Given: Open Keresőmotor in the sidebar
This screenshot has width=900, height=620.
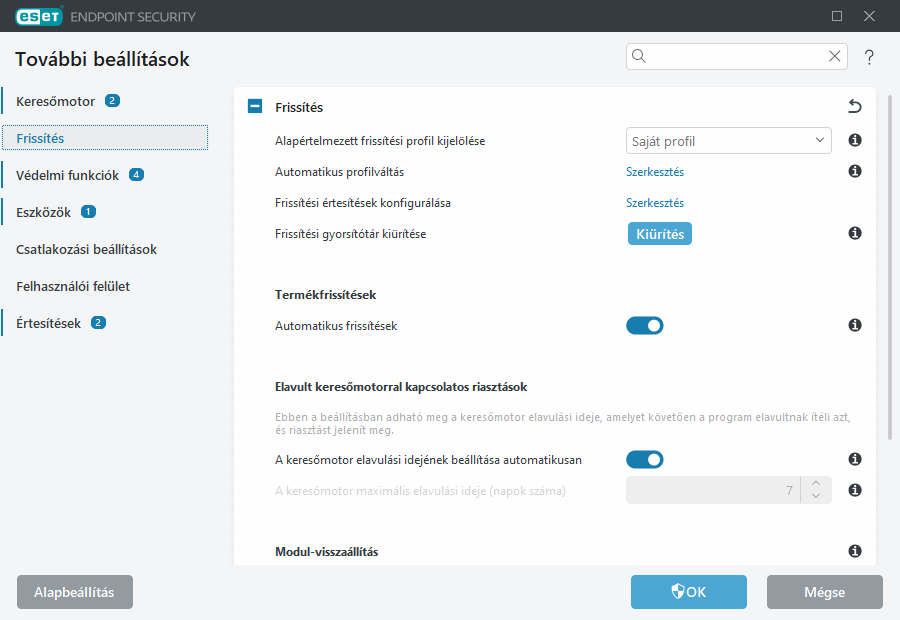Looking at the screenshot, I should 56,101.
